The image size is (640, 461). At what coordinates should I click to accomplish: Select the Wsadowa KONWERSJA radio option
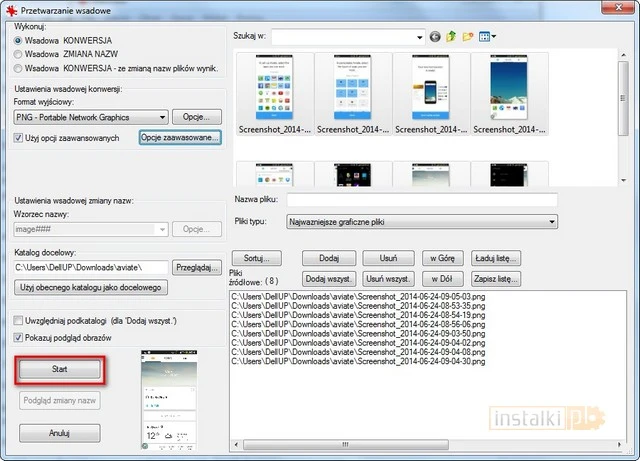19,40
